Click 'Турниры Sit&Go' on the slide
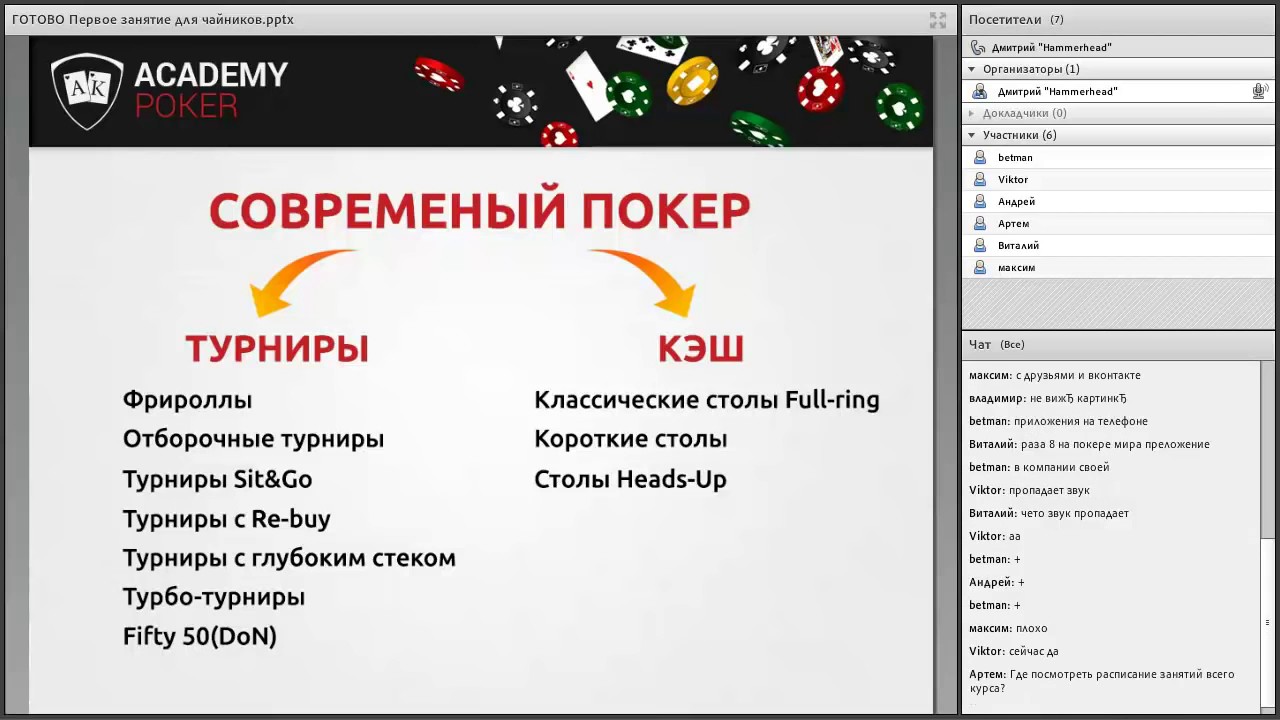This screenshot has width=1280, height=720. (217, 479)
